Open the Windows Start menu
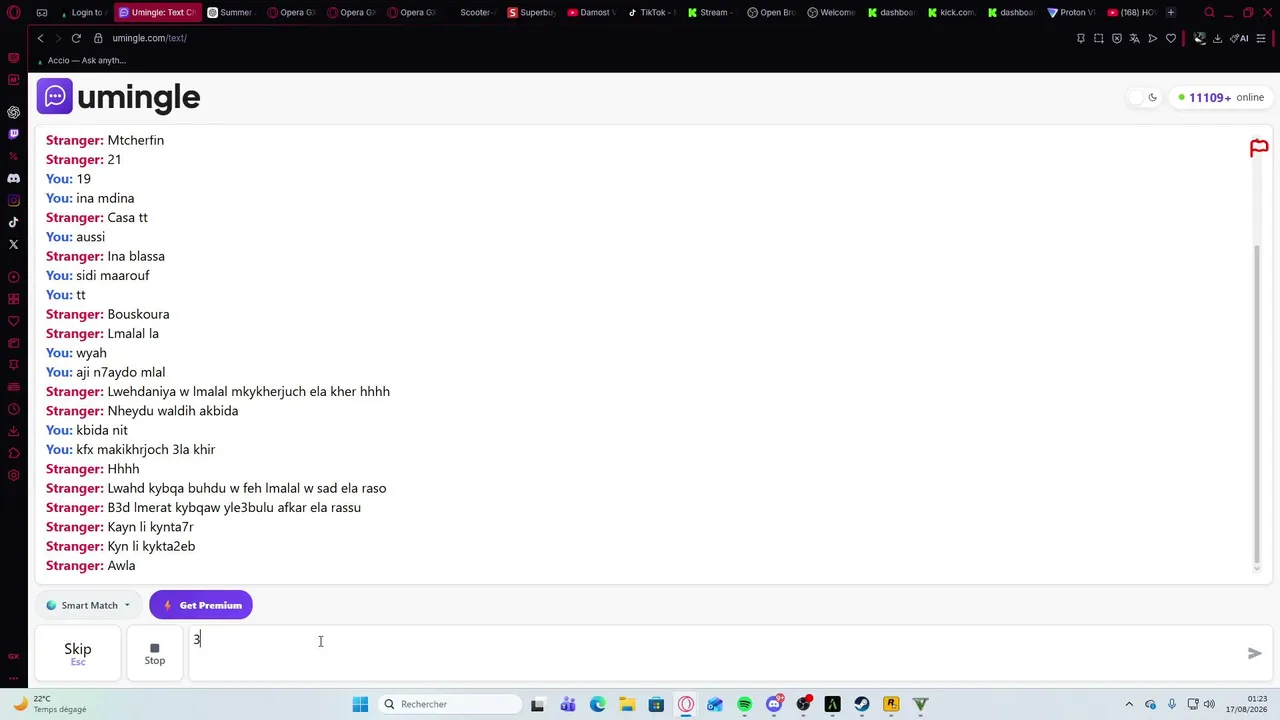 click(x=360, y=704)
